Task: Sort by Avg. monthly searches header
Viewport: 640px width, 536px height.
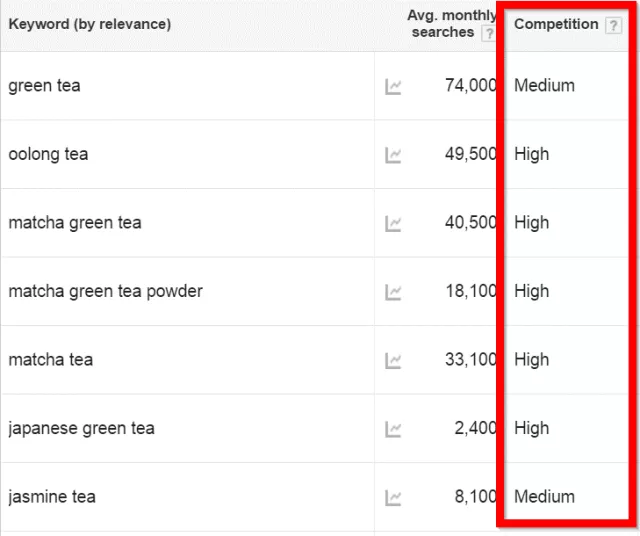Action: pos(445,24)
